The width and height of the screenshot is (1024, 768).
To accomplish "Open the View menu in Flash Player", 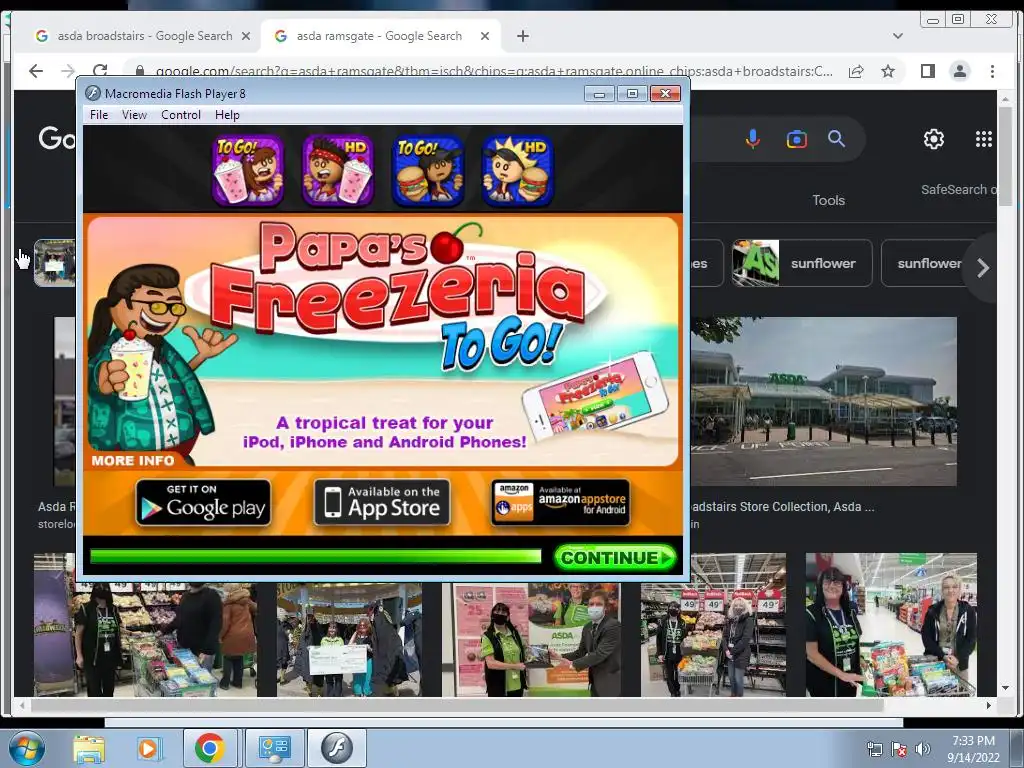I will pyautogui.click(x=135, y=115).
